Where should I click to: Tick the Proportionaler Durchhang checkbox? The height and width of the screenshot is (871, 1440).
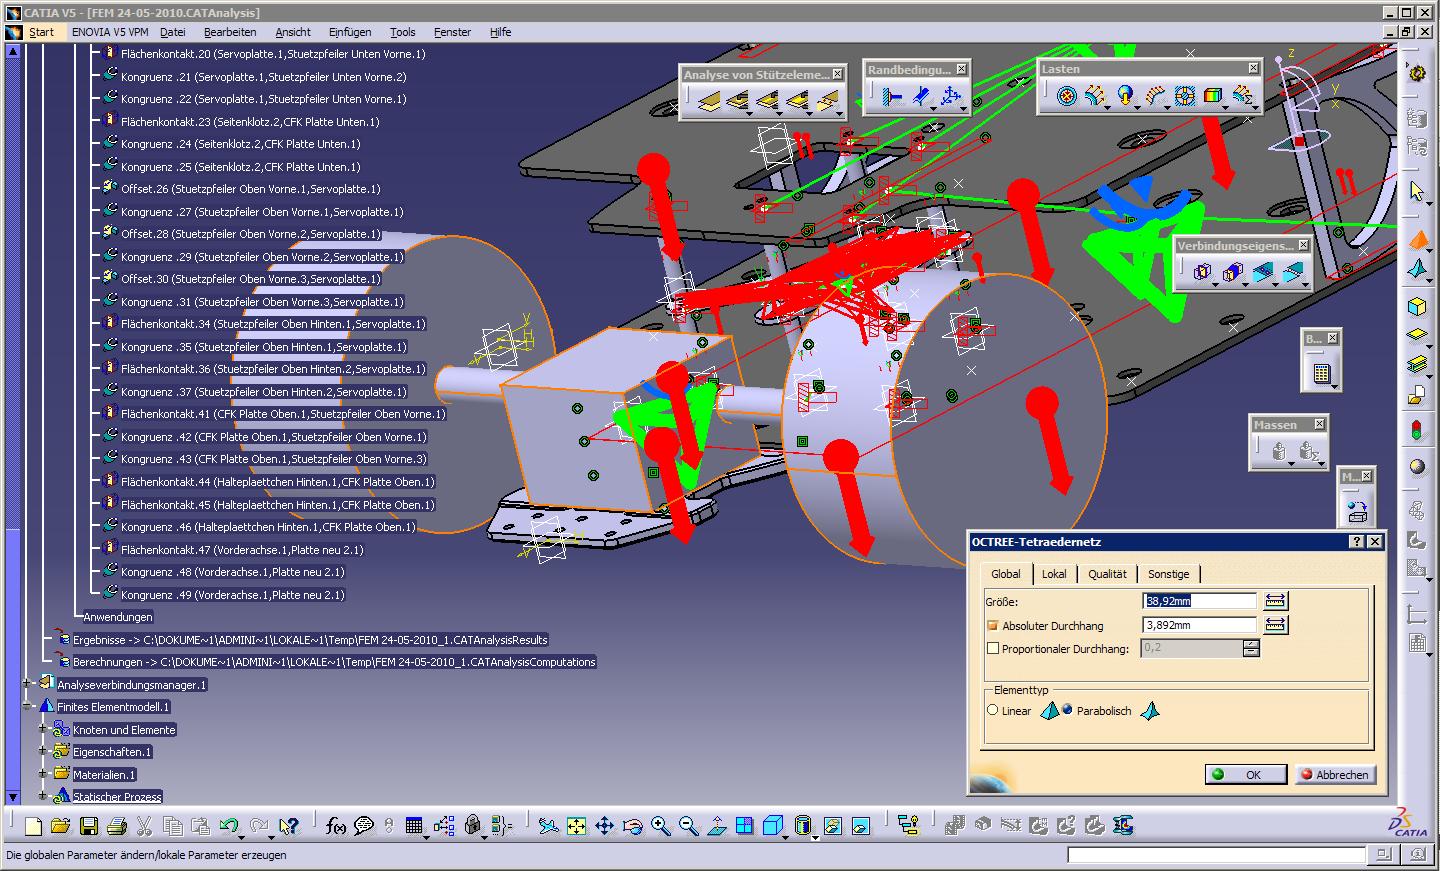pyautogui.click(x=993, y=648)
